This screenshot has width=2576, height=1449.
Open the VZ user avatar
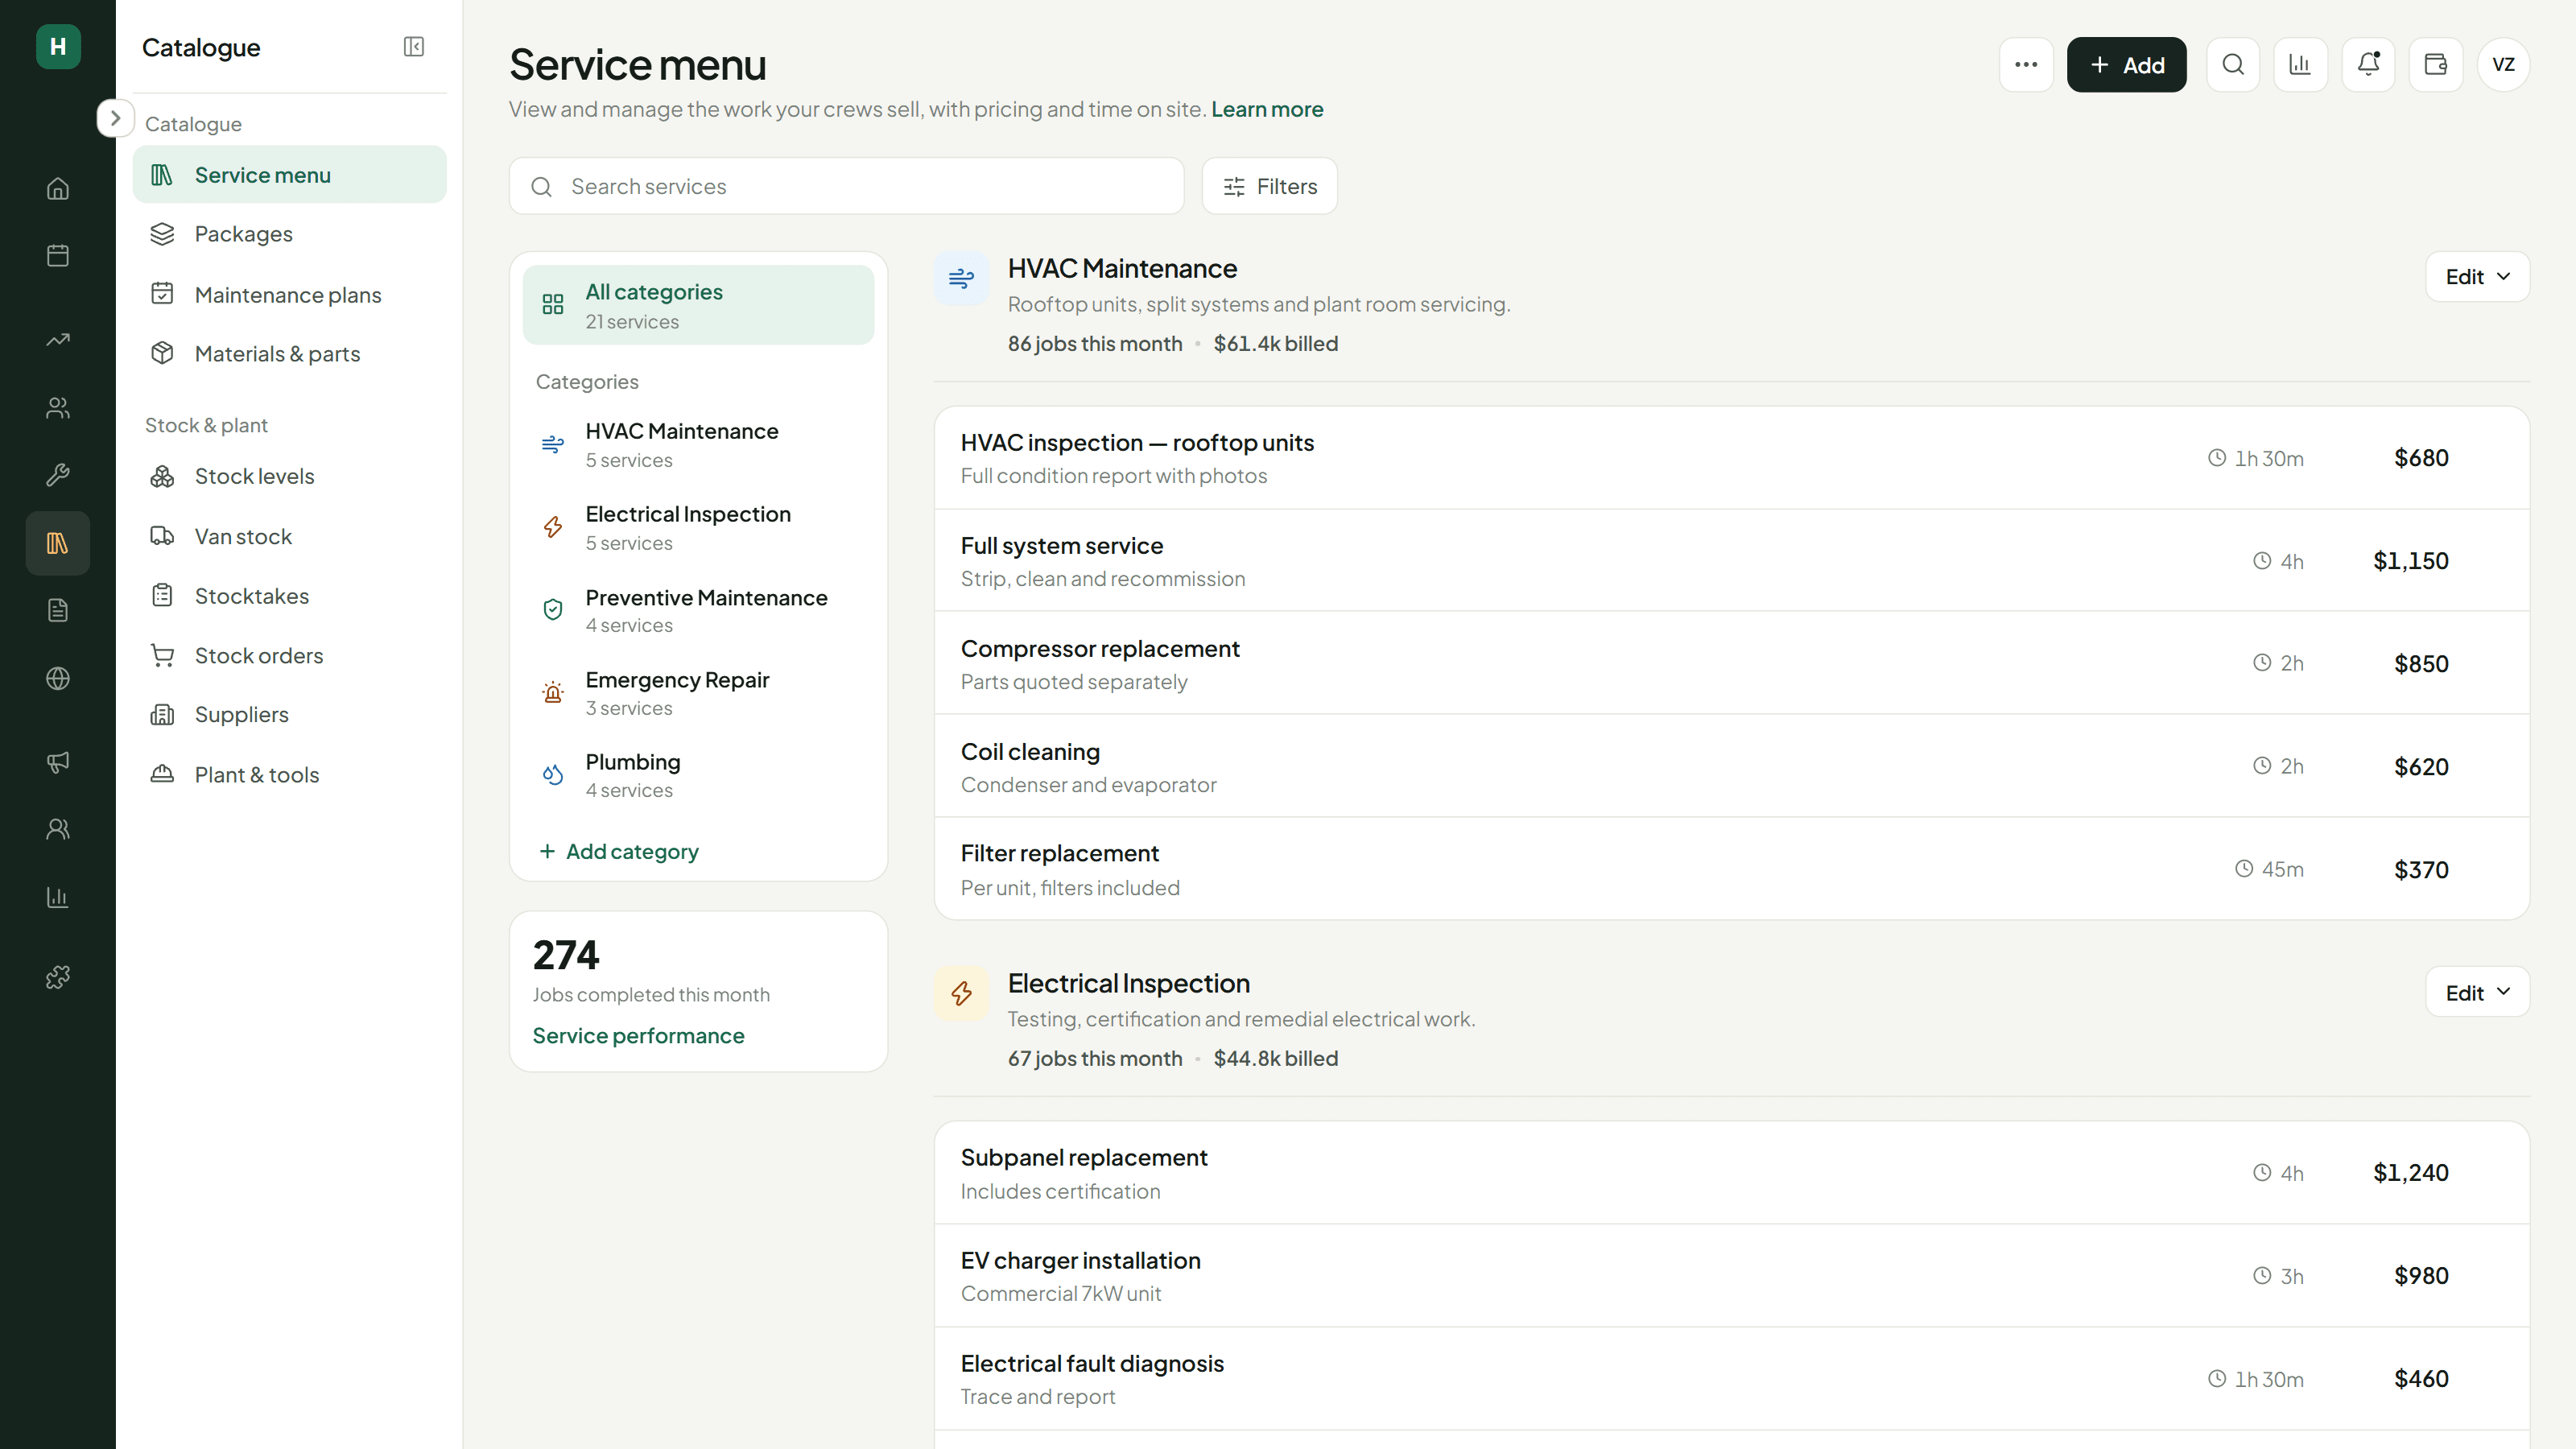[2503, 65]
